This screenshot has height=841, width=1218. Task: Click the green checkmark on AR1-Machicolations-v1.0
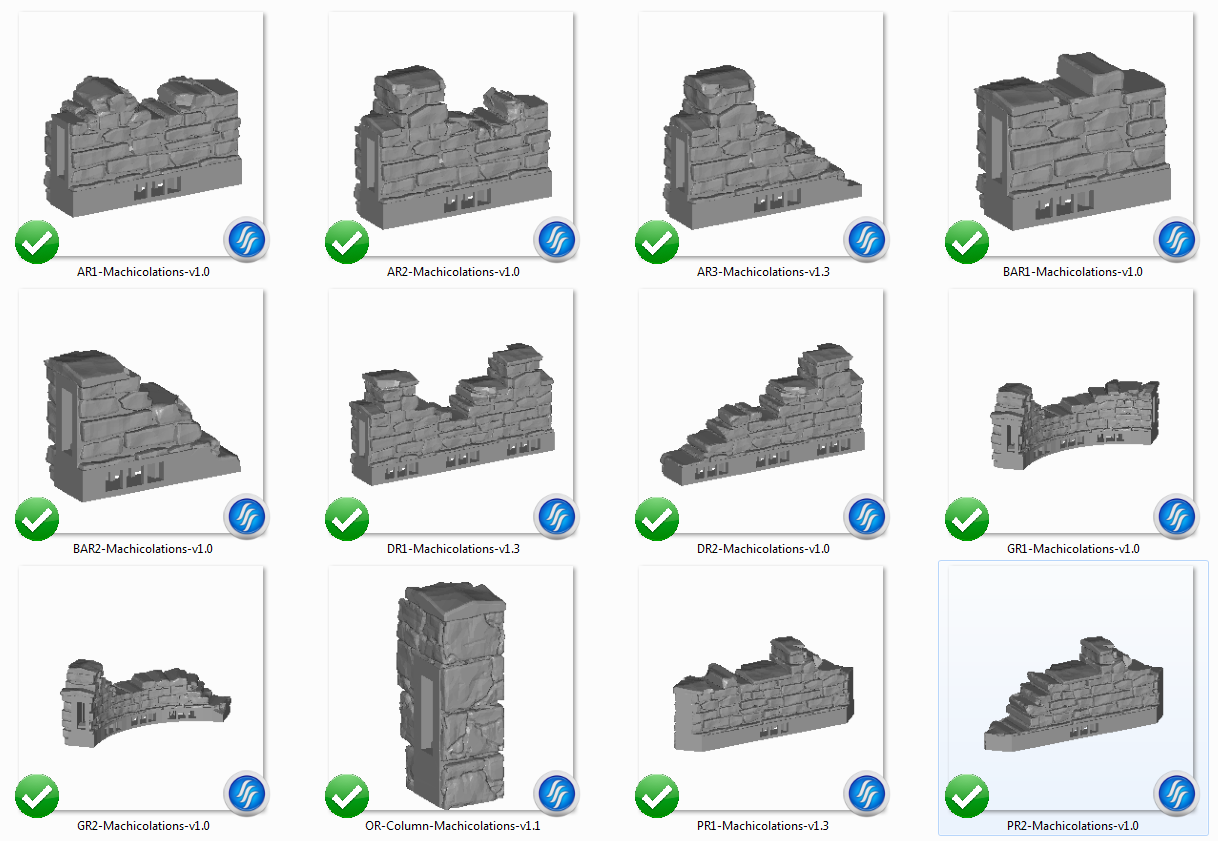(37, 242)
